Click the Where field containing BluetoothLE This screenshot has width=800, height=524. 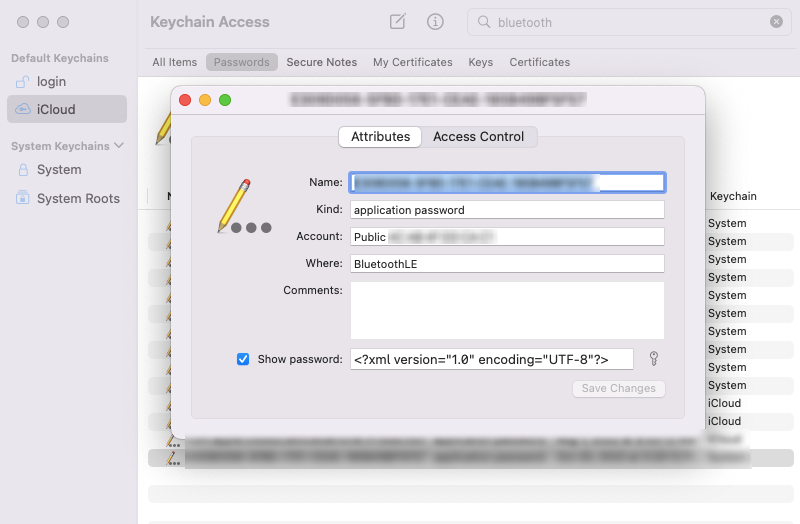click(507, 264)
